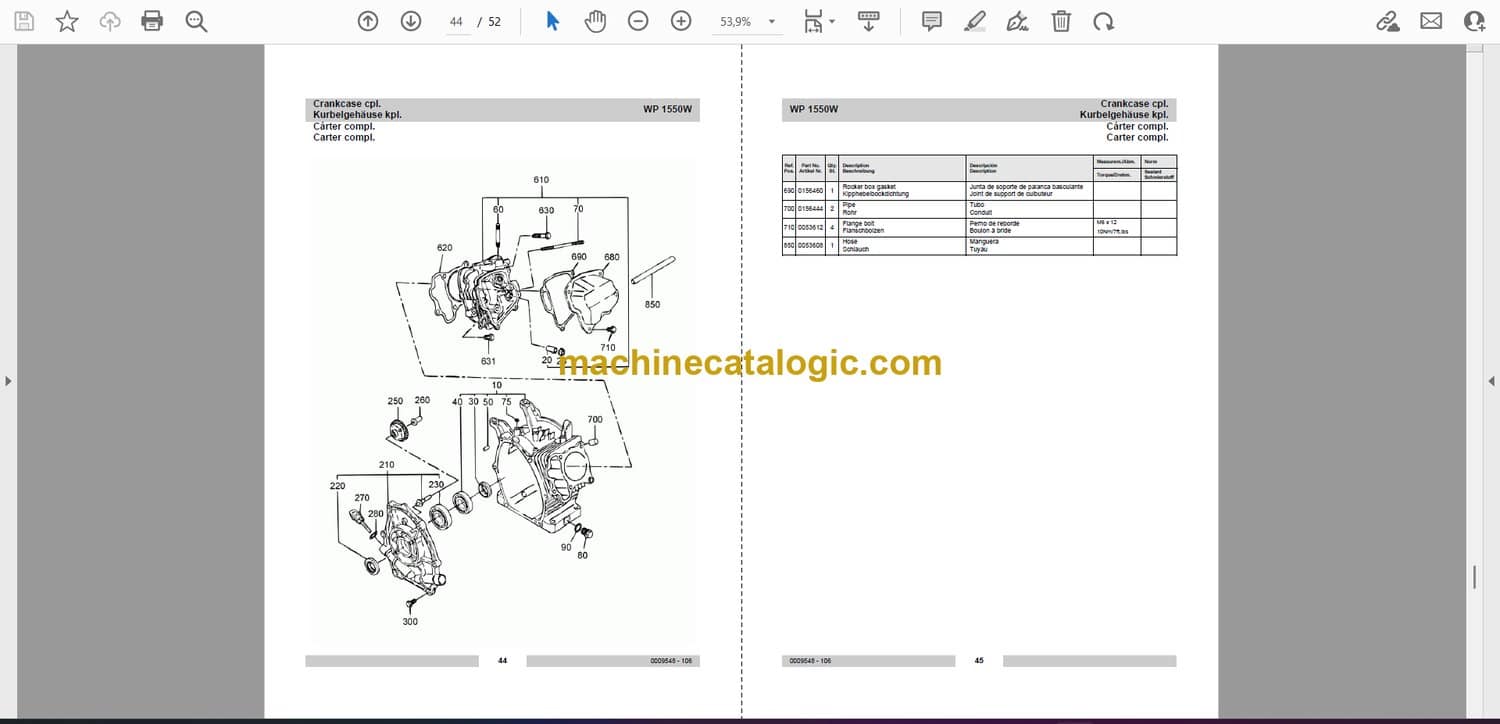Click the current page number field
This screenshot has height=724, width=1500.
pyautogui.click(x=456, y=21)
